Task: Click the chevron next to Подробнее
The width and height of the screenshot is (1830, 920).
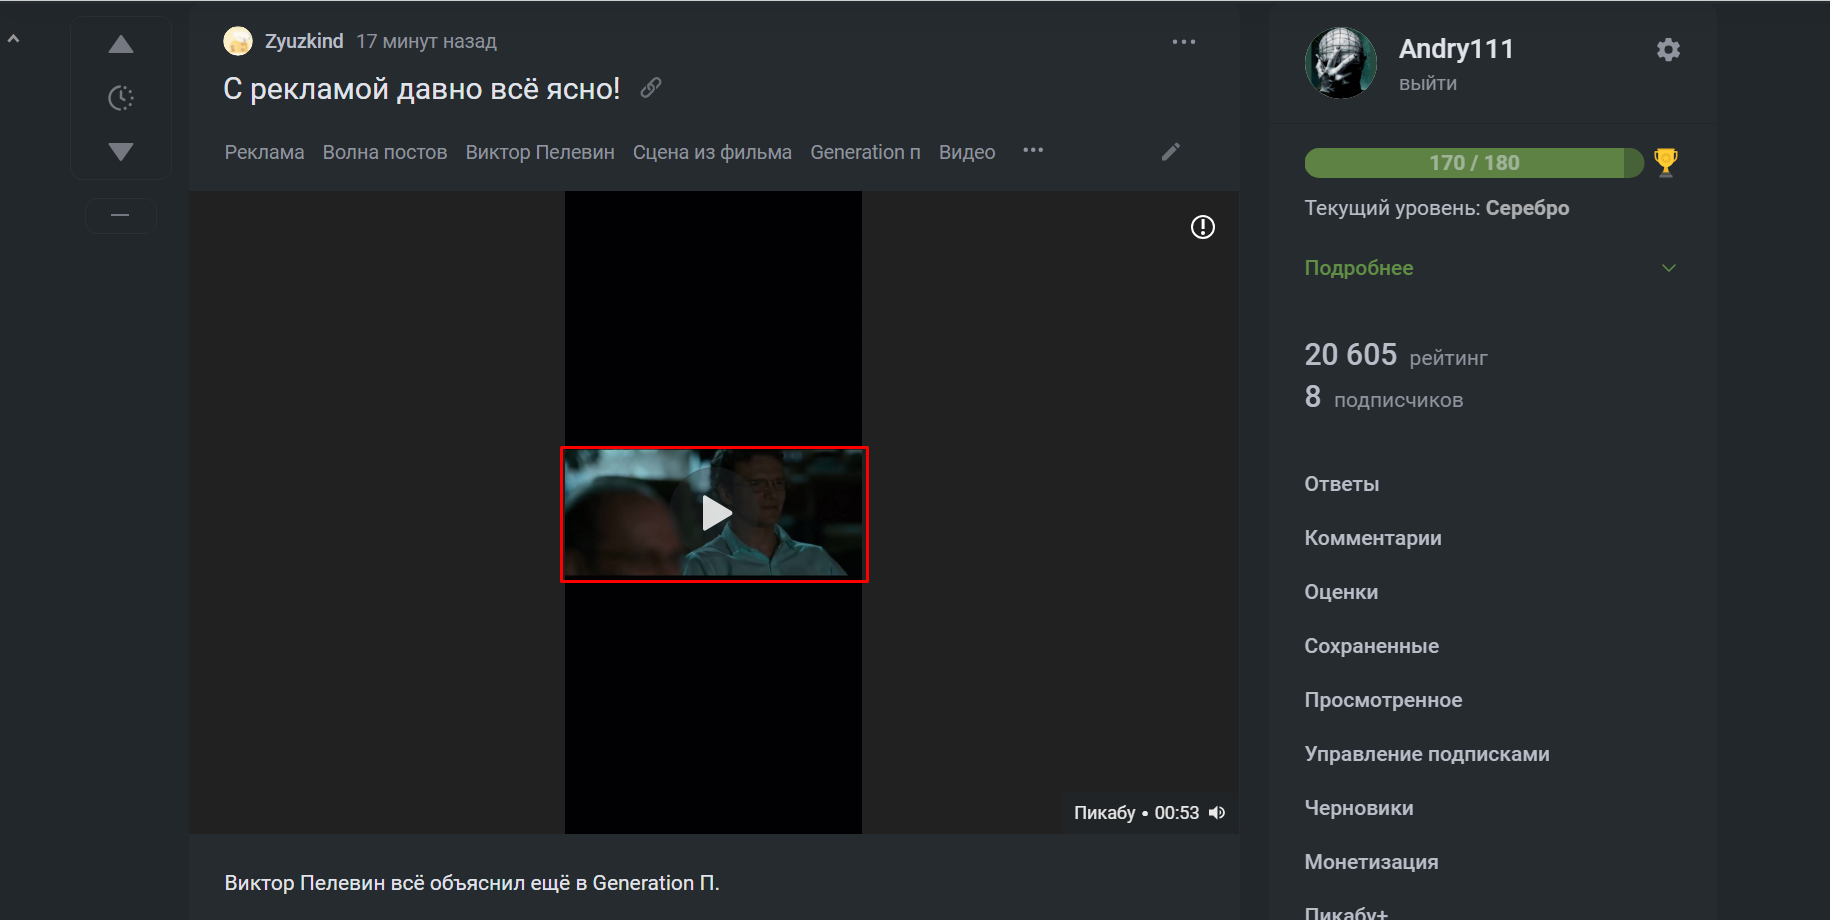Action: click(1668, 268)
